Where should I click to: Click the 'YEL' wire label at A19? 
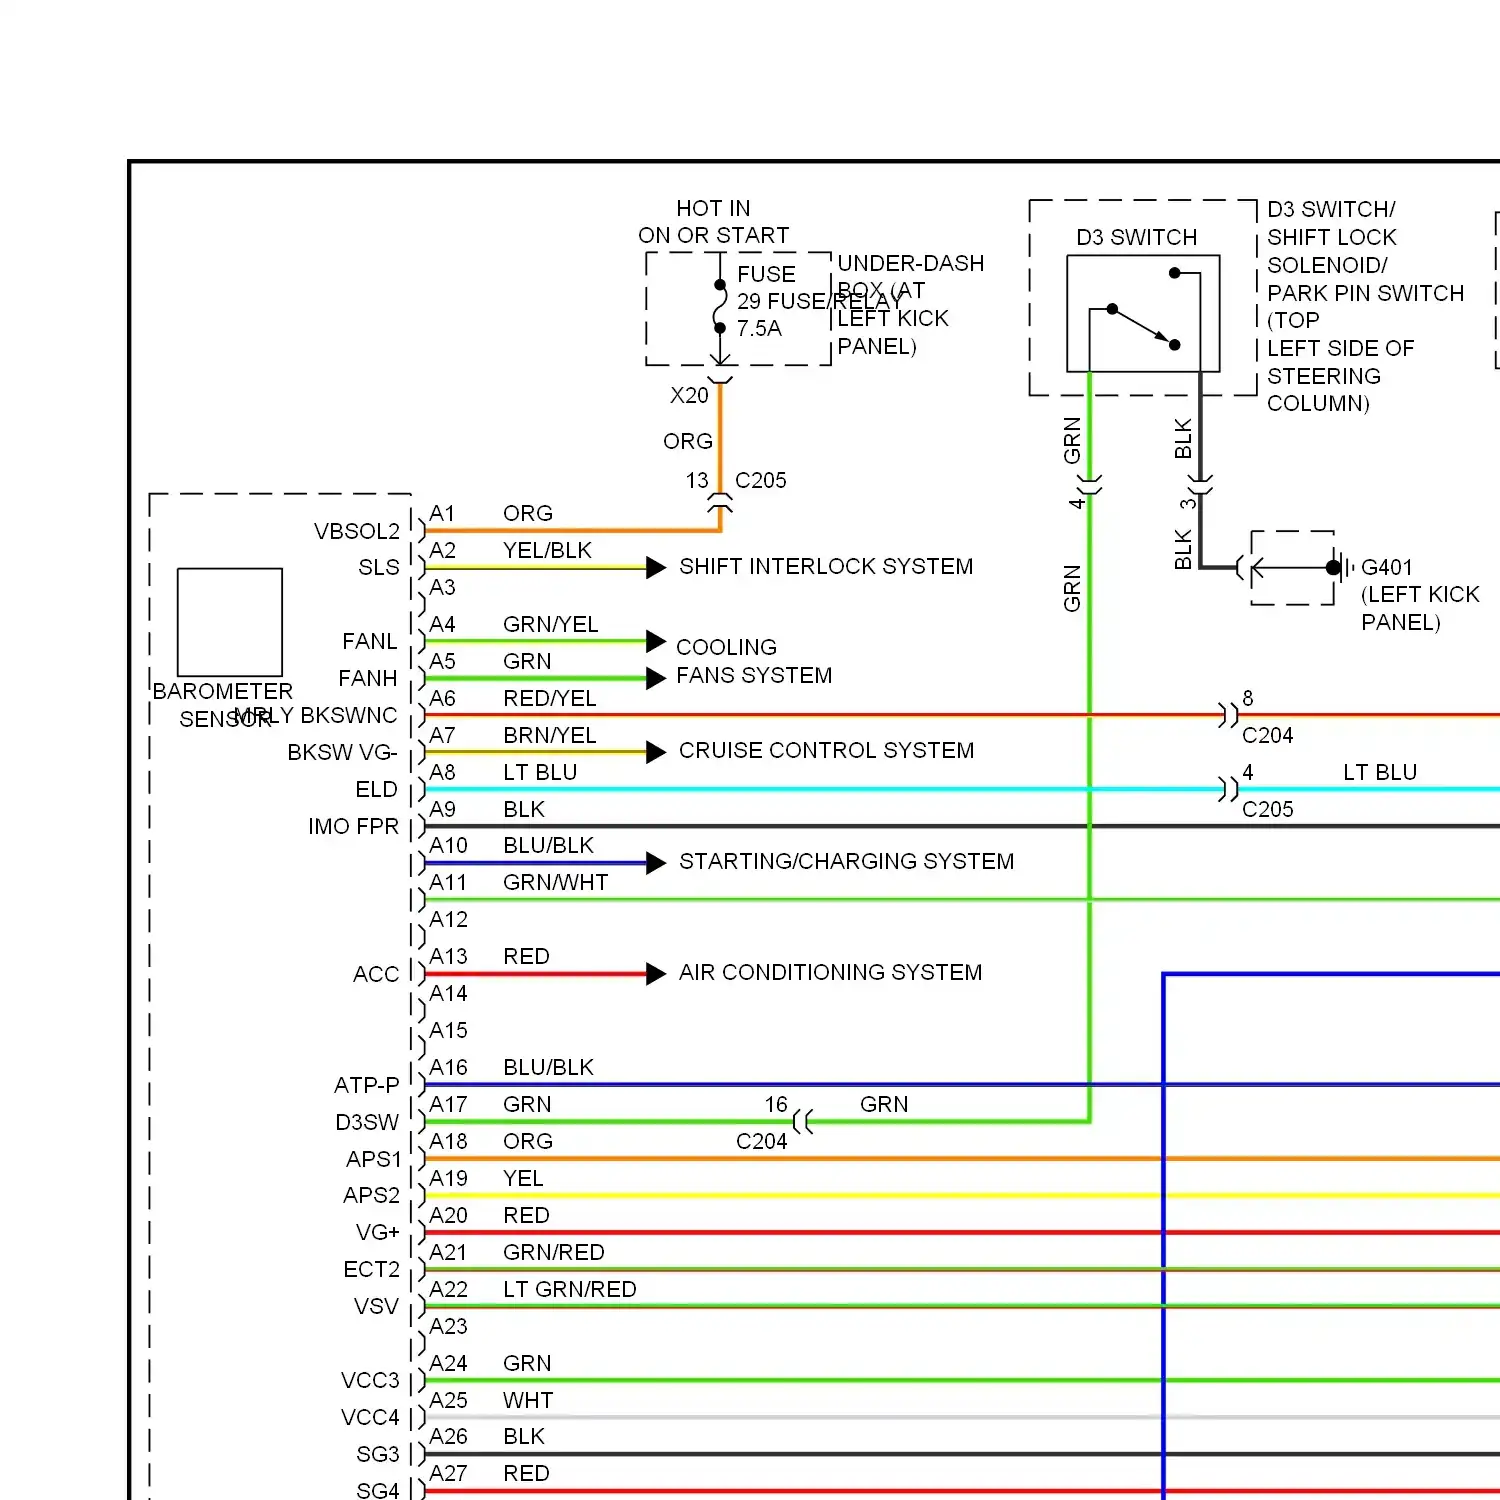tap(523, 1179)
